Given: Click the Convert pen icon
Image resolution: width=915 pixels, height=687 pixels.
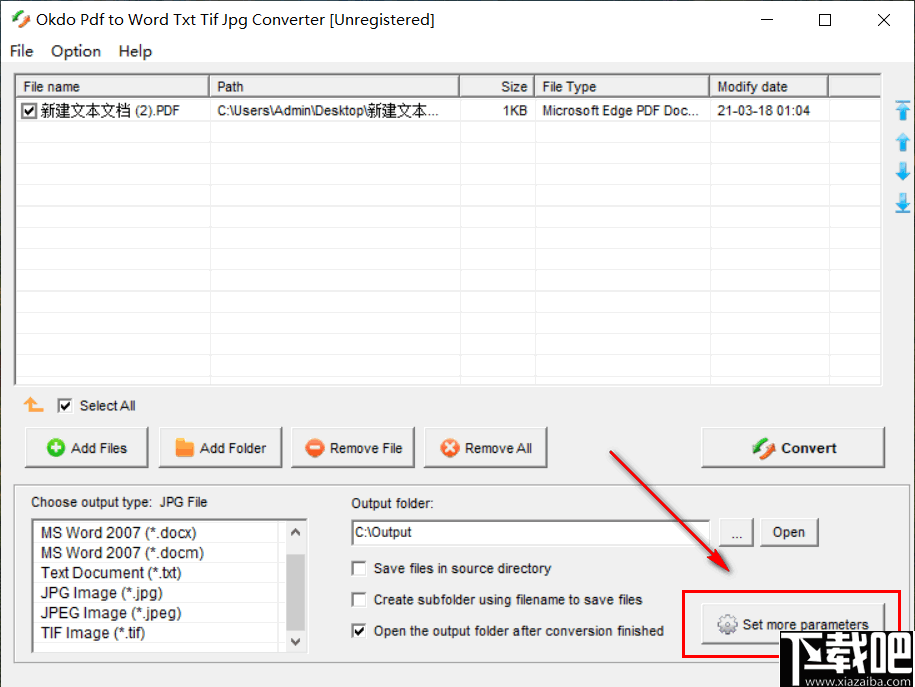Looking at the screenshot, I should pyautogui.click(x=765, y=447).
